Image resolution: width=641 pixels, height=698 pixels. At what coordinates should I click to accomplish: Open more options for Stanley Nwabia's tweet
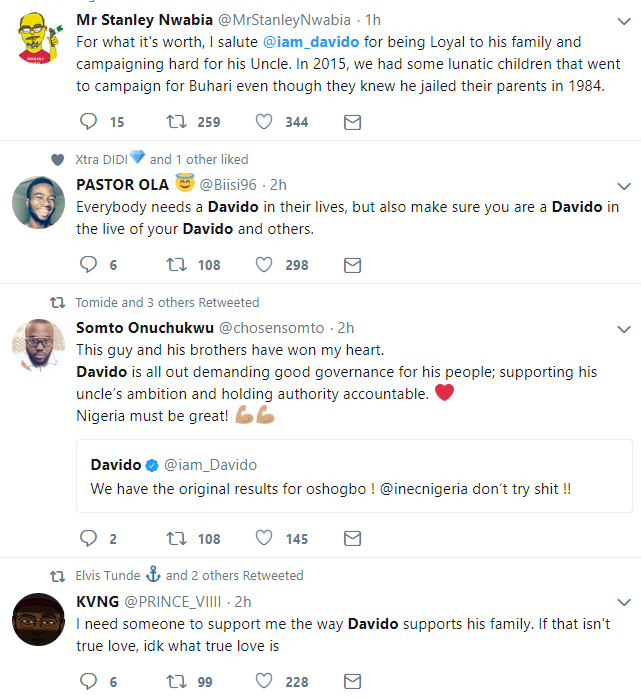point(624,22)
